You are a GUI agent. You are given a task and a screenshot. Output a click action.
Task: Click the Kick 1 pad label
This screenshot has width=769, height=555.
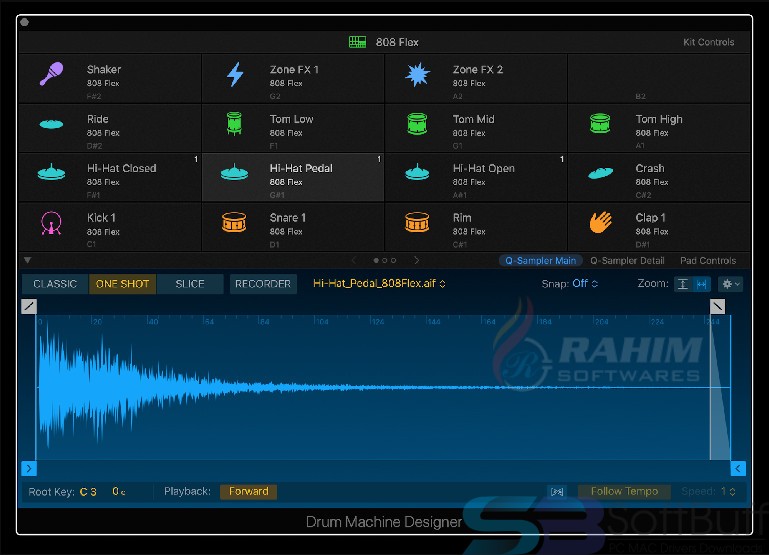101,218
